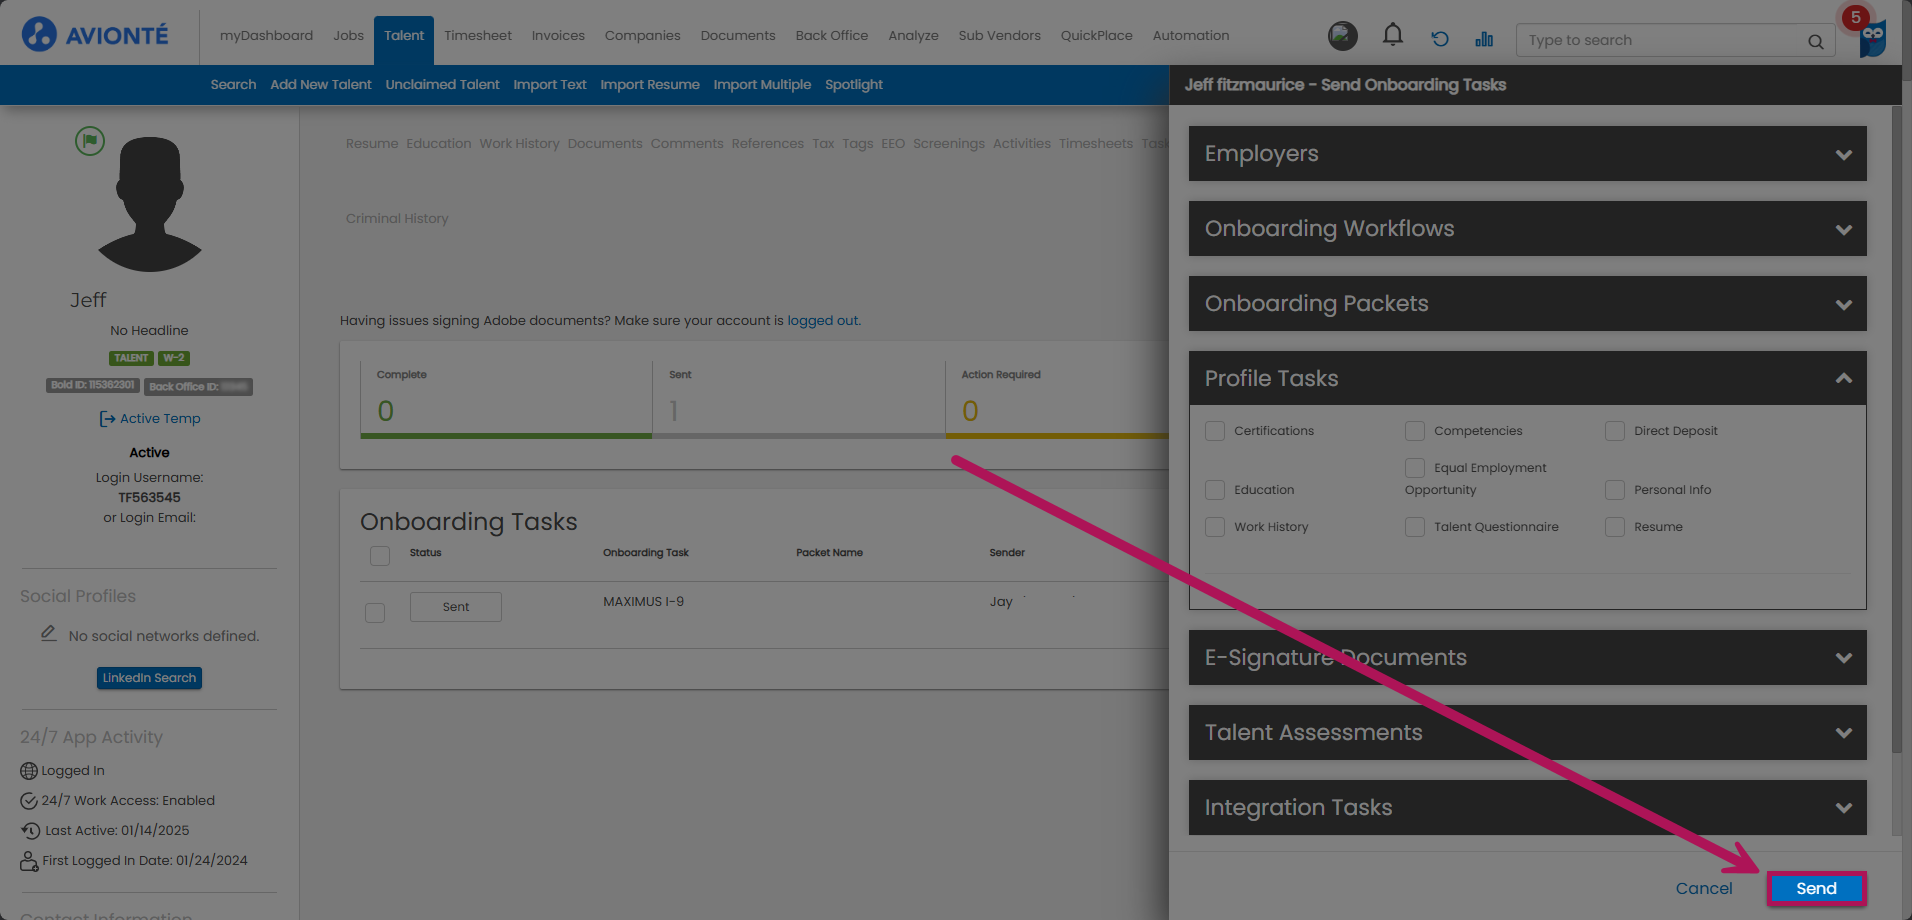Image resolution: width=1912 pixels, height=920 pixels.
Task: Expand the E-Signature Documents section
Action: (x=1527, y=658)
